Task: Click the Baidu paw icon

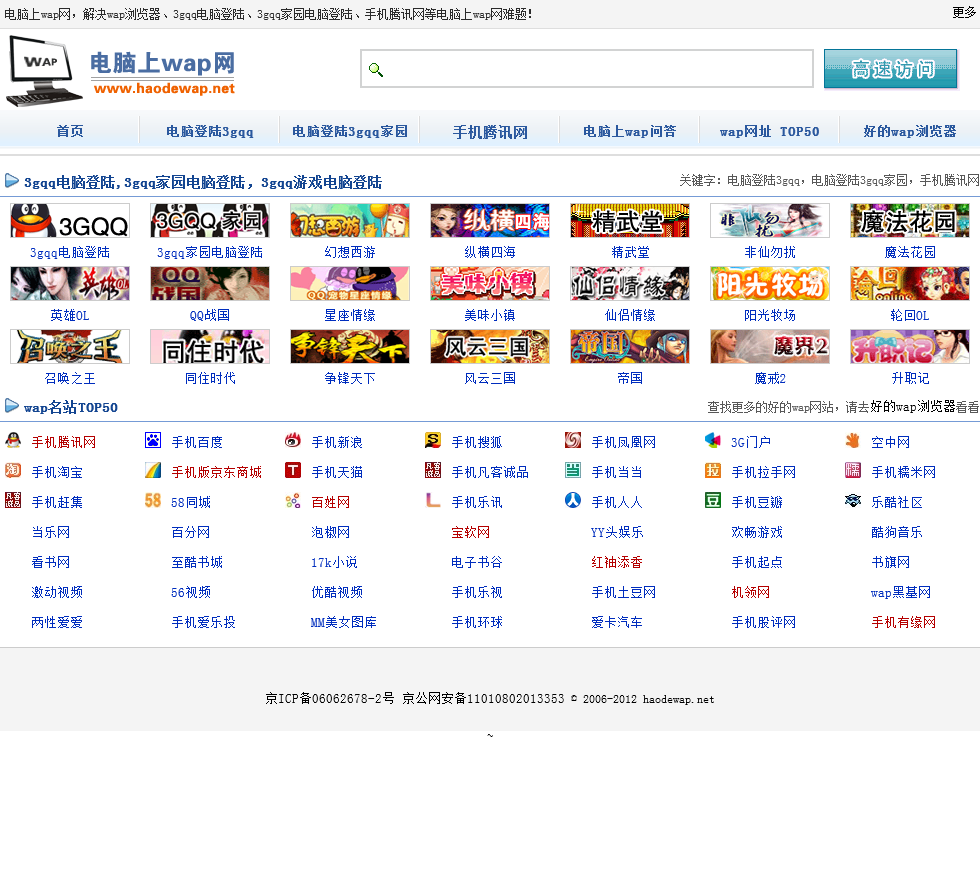Action: [153, 441]
